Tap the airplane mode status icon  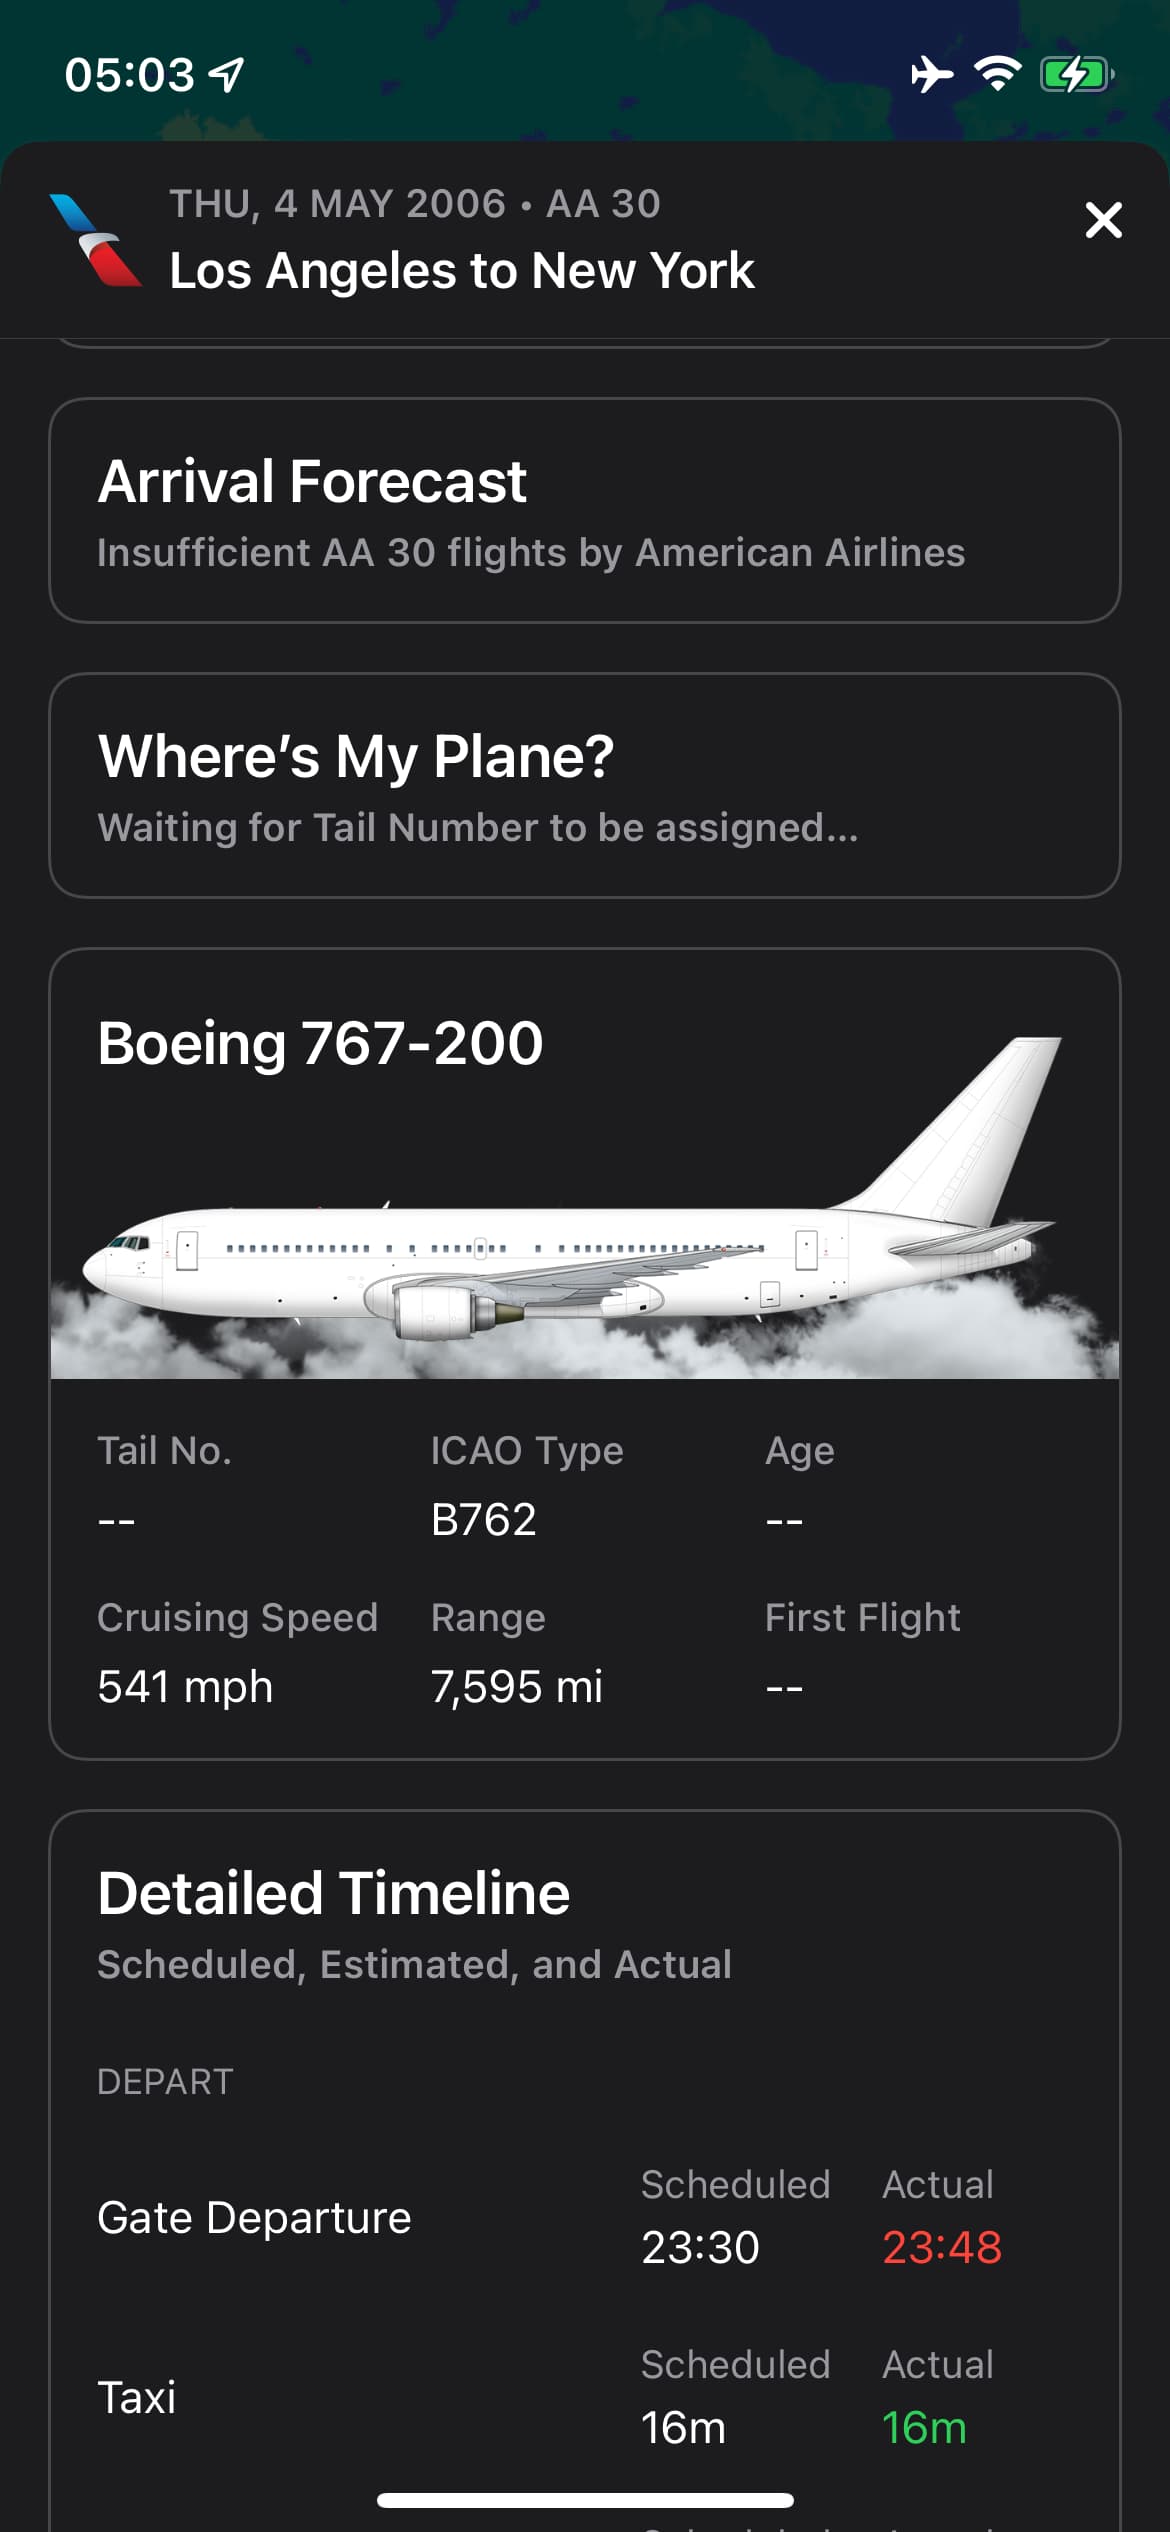[x=931, y=74]
